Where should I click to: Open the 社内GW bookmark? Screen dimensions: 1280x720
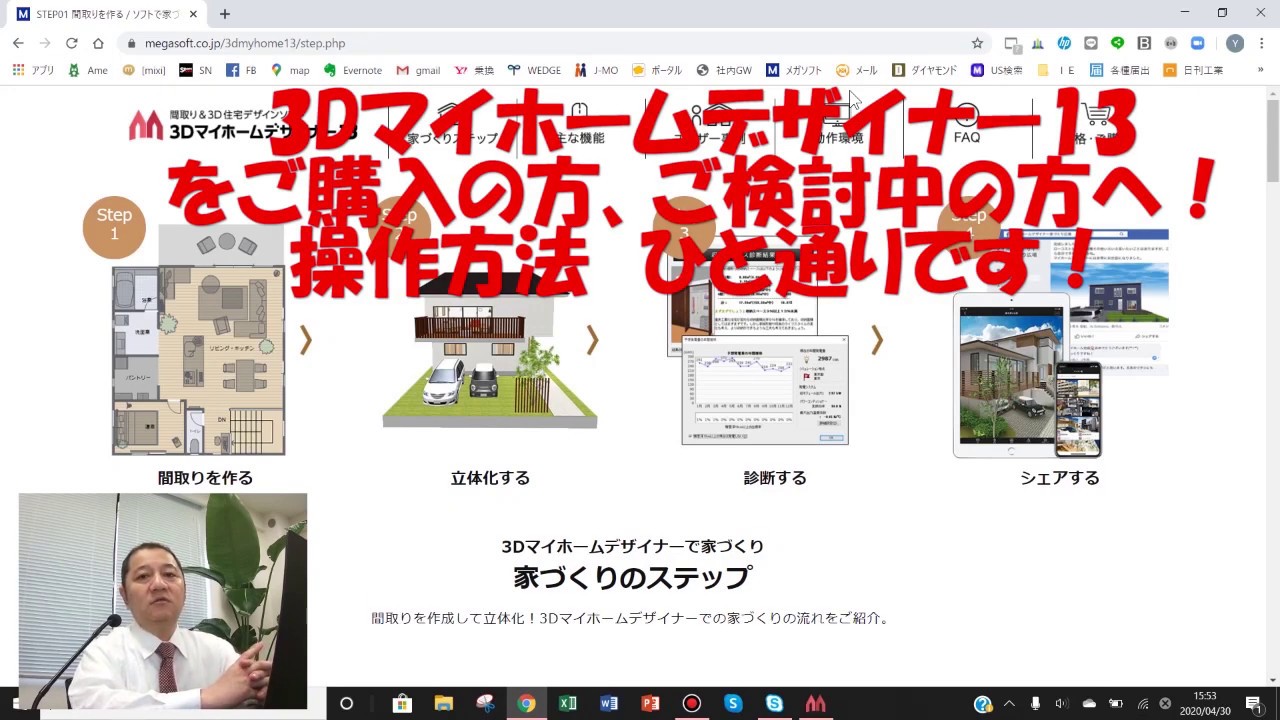pyautogui.click(x=724, y=70)
